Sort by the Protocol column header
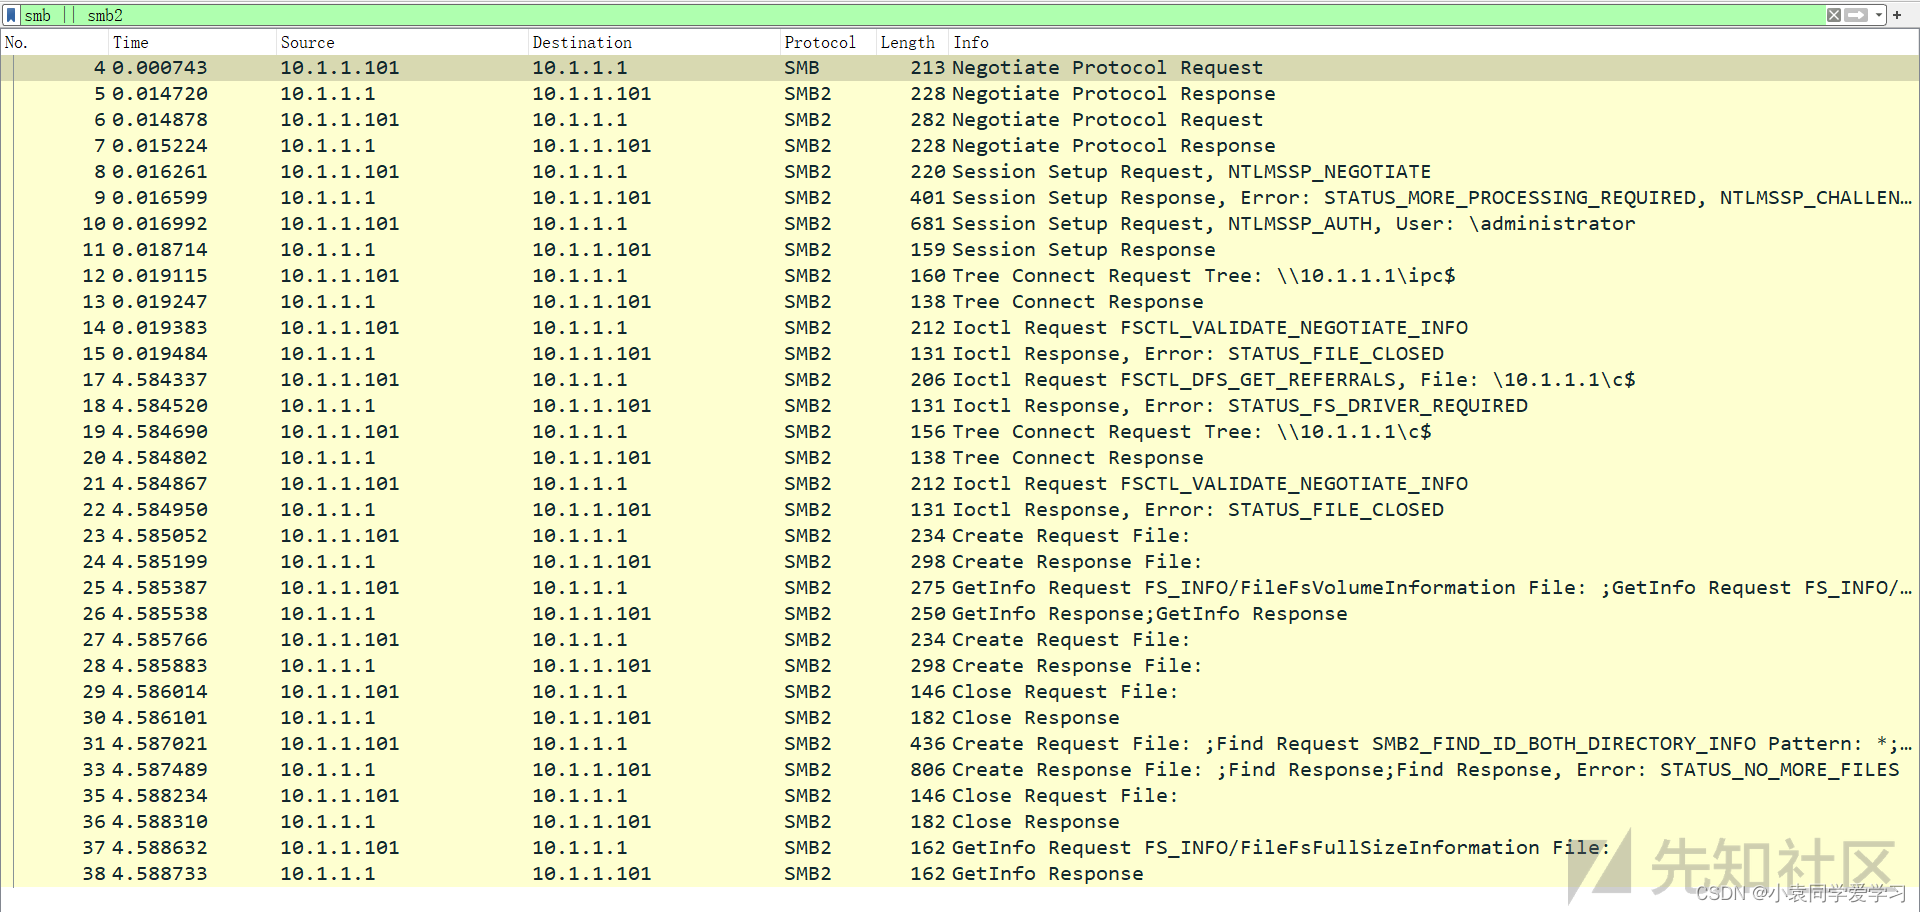Screen dimensions: 1920x912 pyautogui.click(x=828, y=42)
